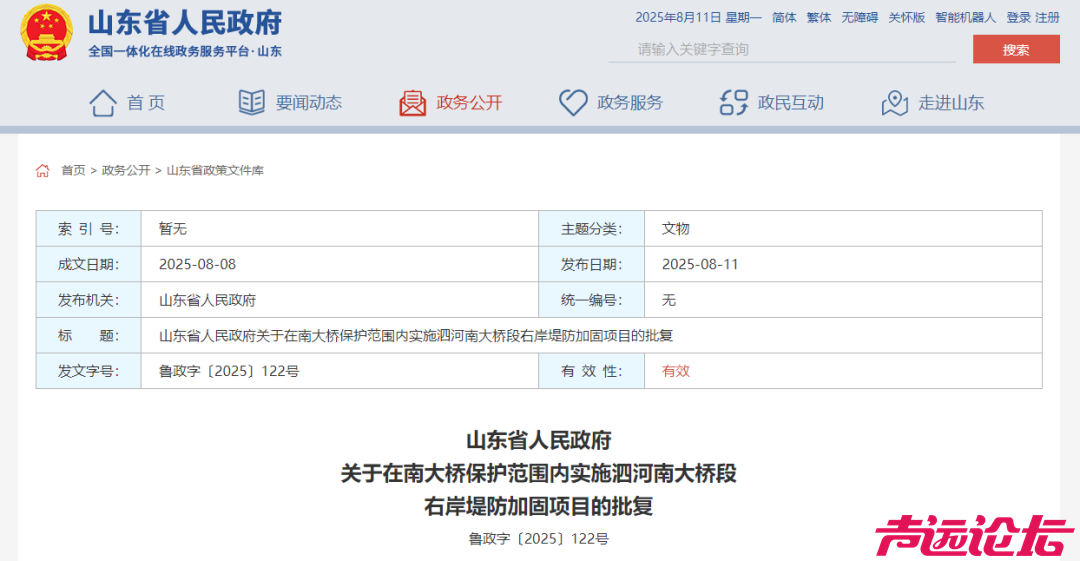Image resolution: width=1080 pixels, height=561 pixels.
Task: Open the 走进山东 navigation tab
Action: [951, 103]
